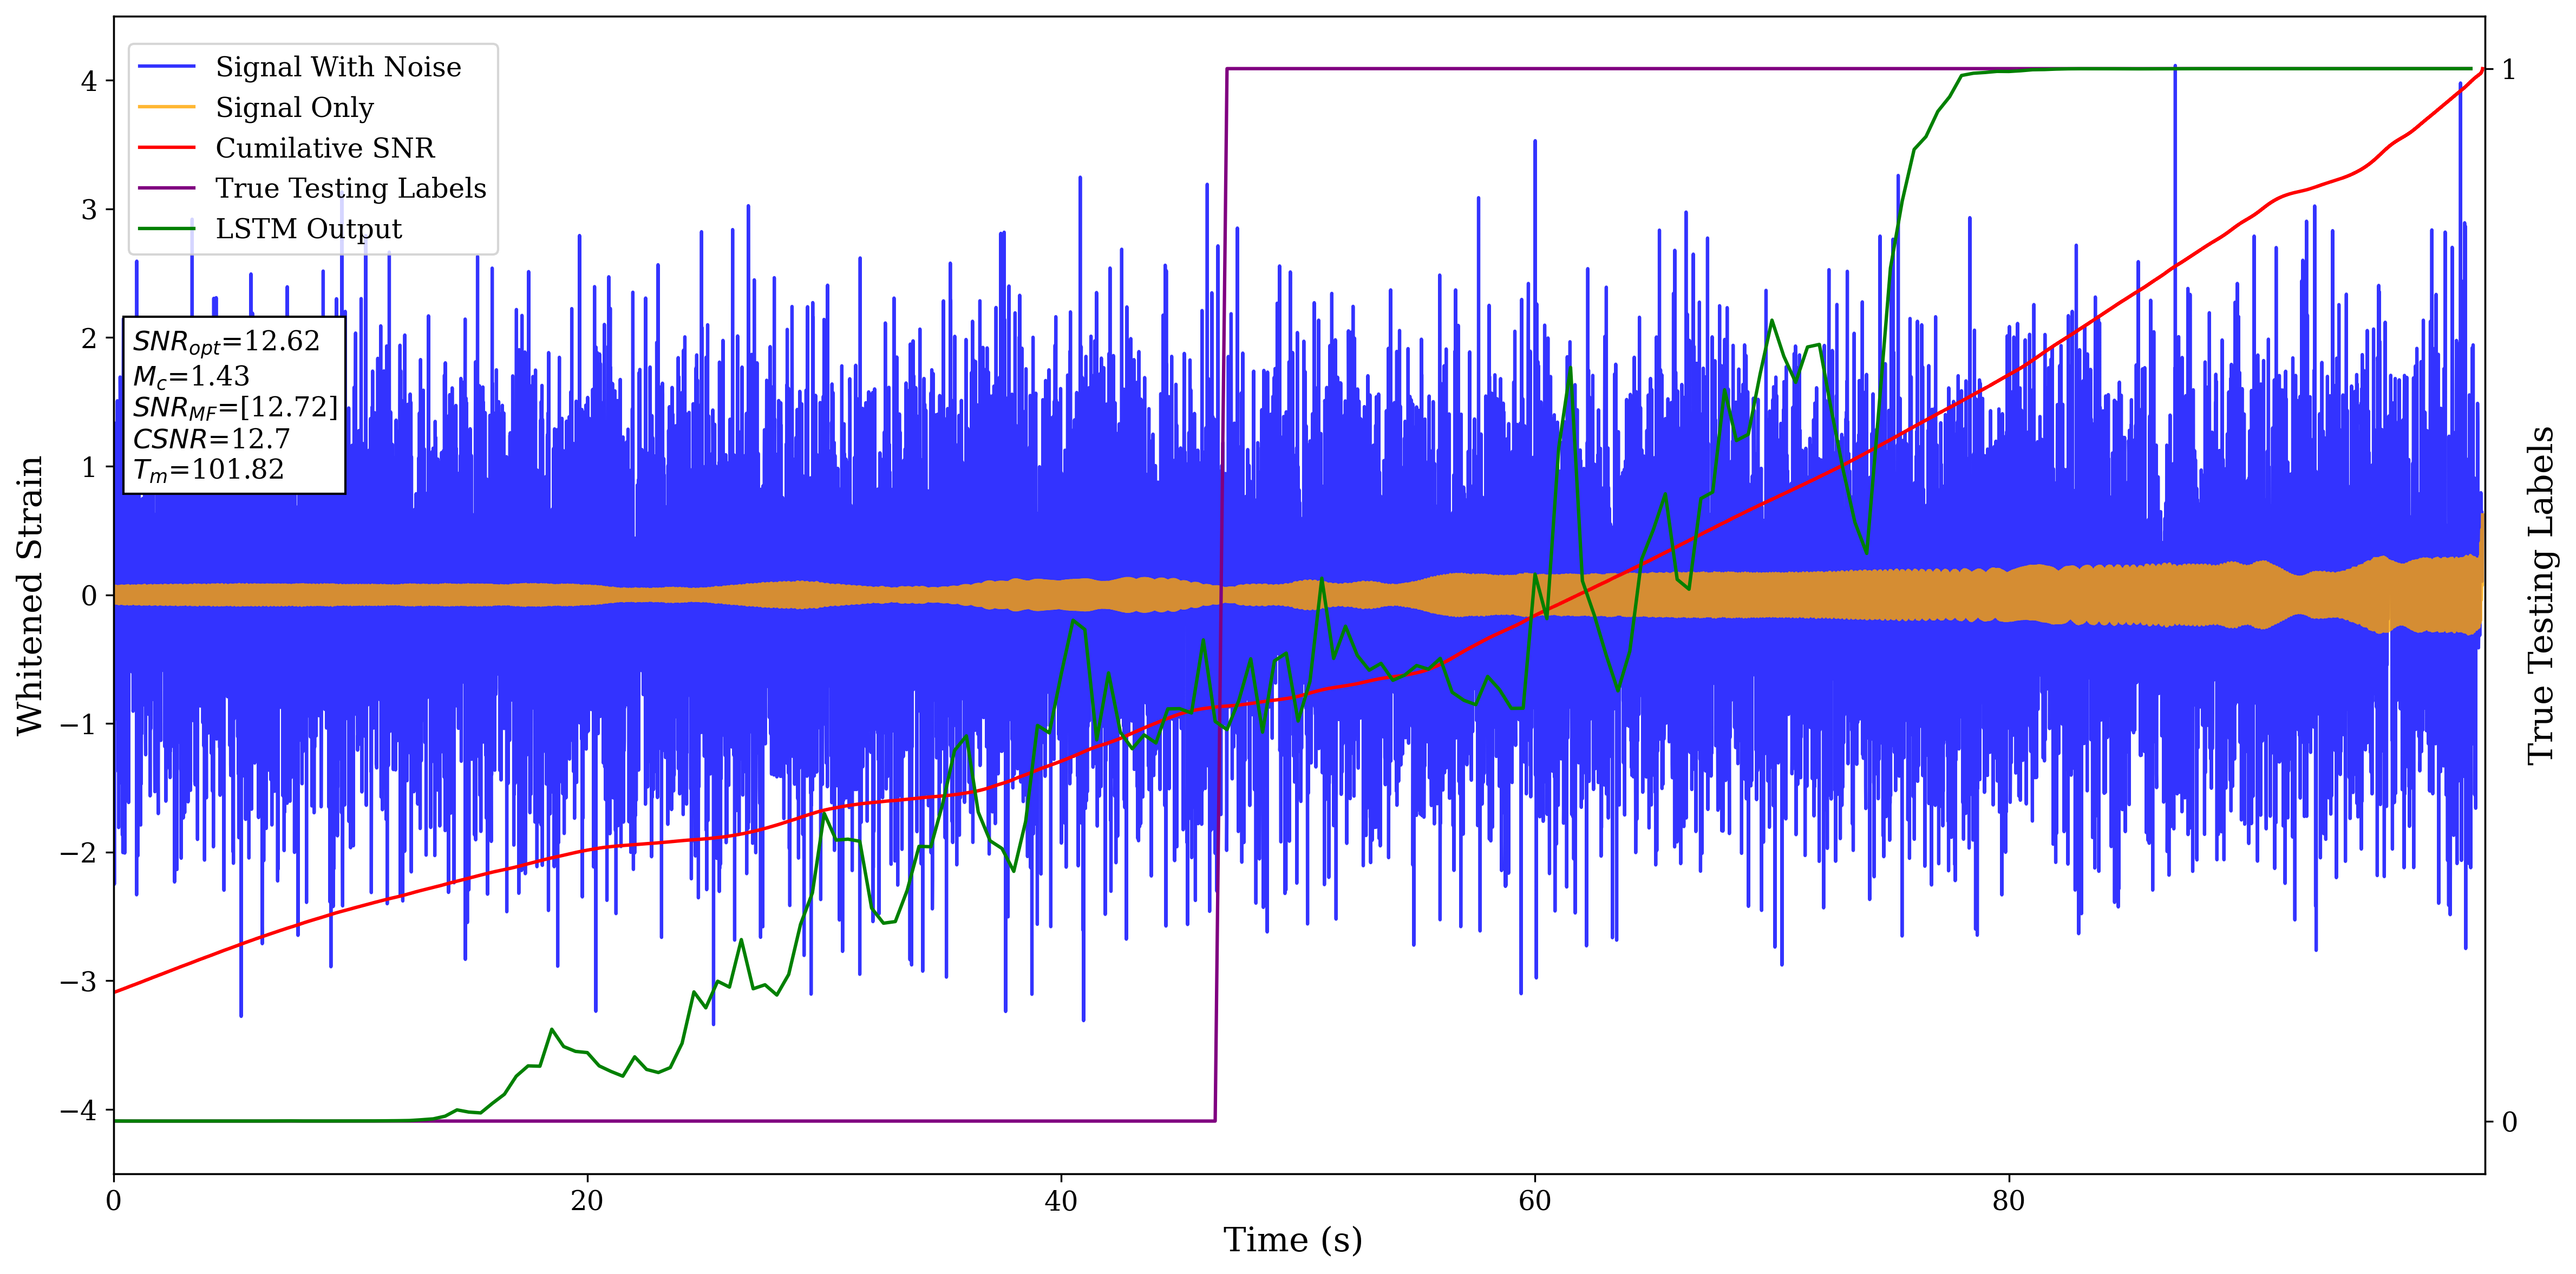Click the 'Cumilative SNR' legend label

(325, 148)
